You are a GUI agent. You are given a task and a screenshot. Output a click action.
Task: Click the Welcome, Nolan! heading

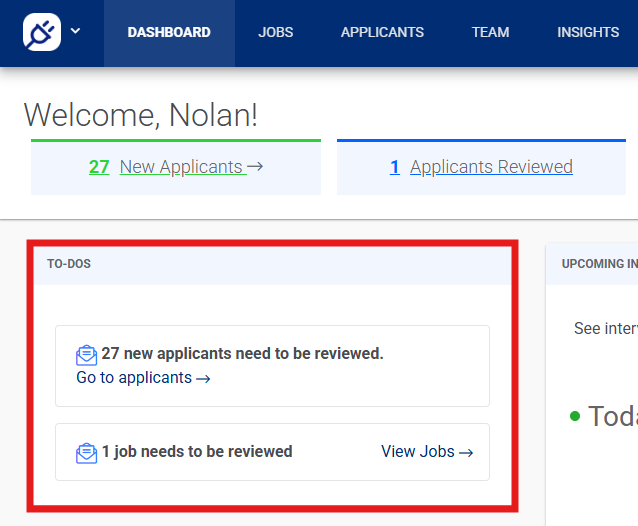click(140, 115)
